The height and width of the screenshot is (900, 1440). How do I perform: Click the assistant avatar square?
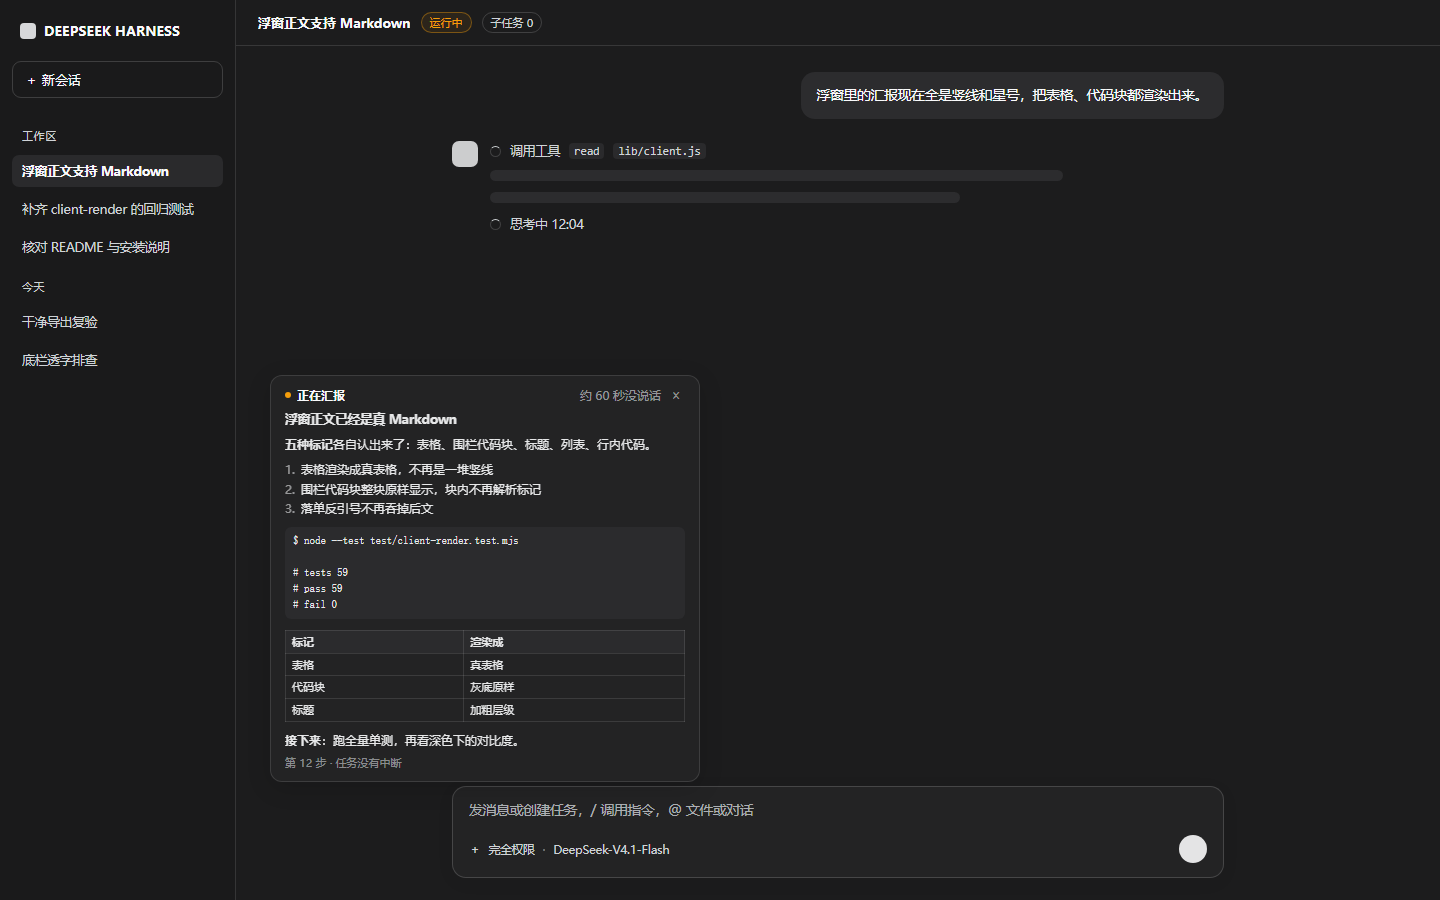[465, 154]
